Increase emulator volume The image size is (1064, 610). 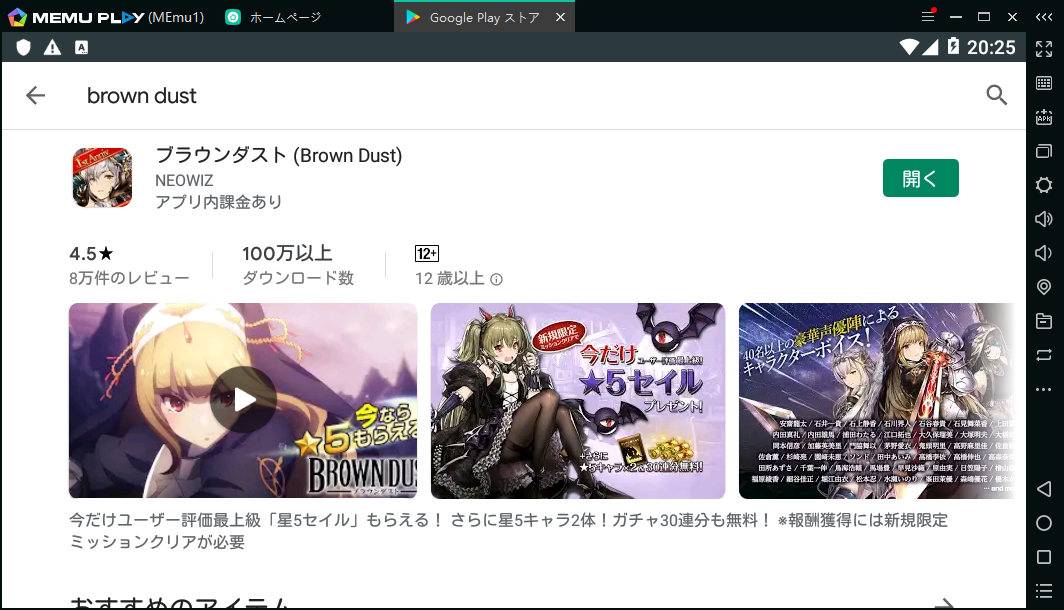[x=1044, y=218]
